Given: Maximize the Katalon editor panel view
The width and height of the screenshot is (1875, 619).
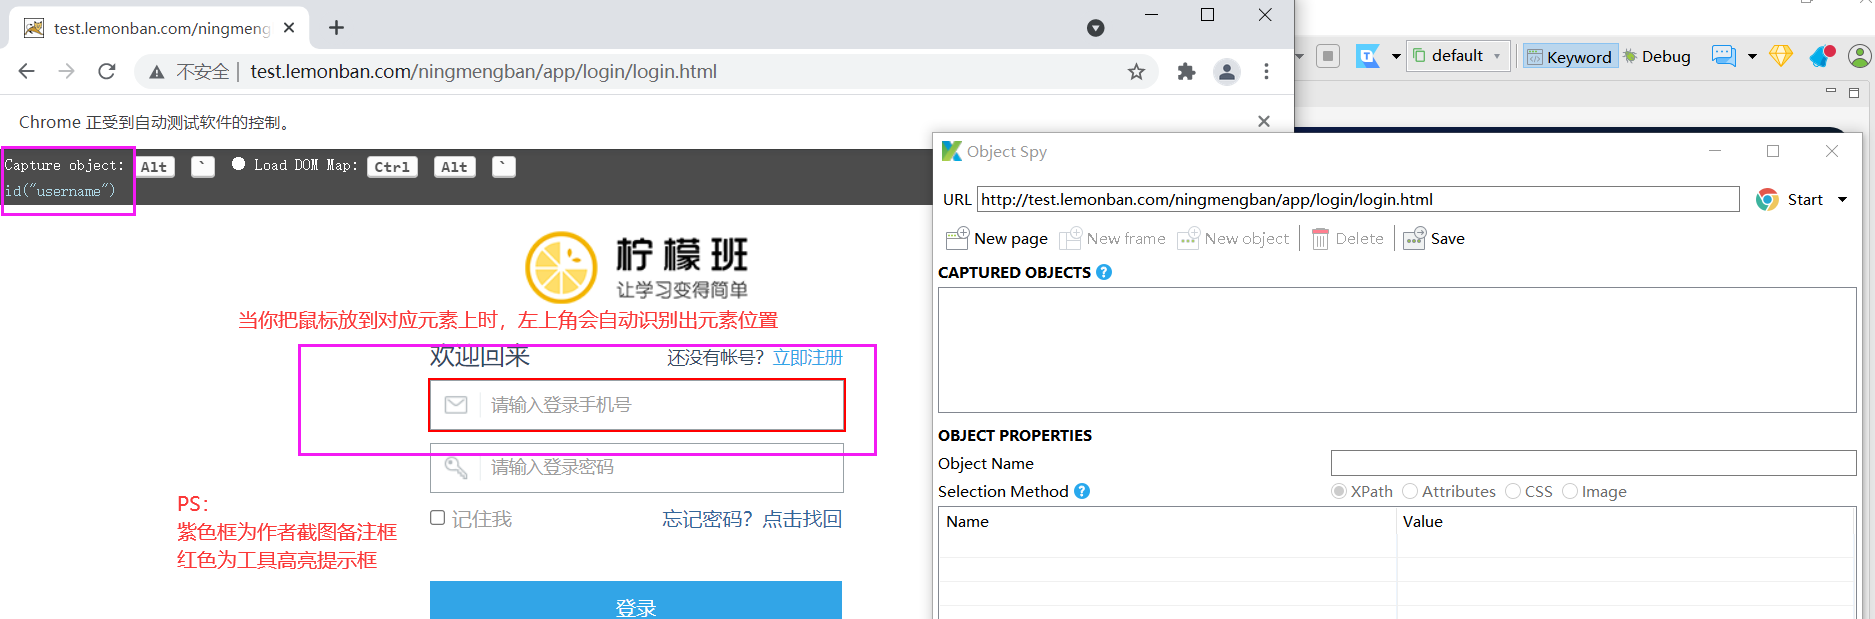Looking at the screenshot, I should [x=1854, y=92].
